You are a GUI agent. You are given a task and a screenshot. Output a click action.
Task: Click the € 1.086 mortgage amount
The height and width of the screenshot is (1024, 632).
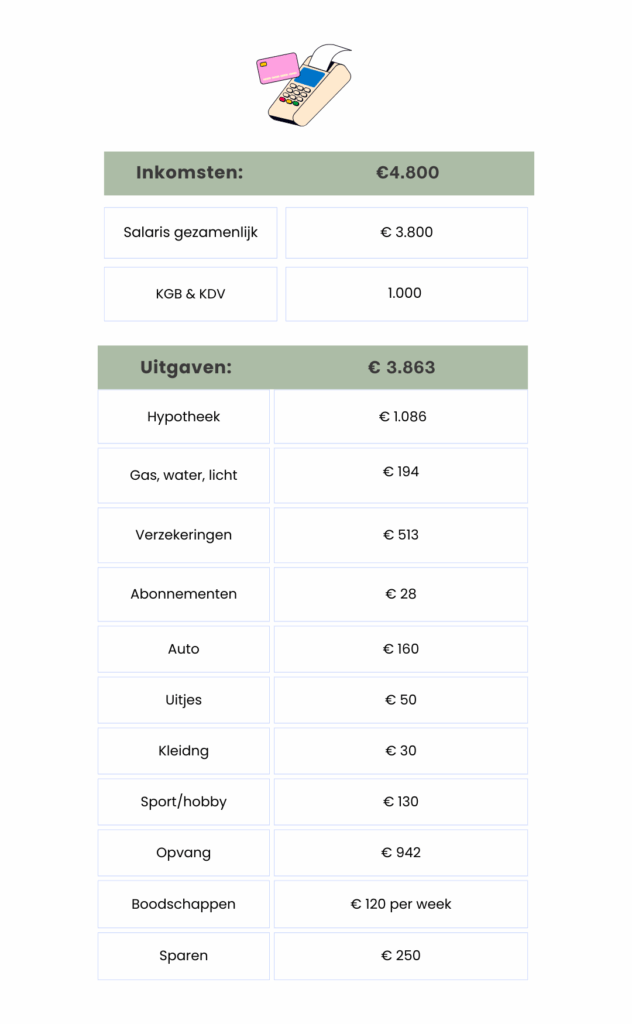(x=402, y=417)
